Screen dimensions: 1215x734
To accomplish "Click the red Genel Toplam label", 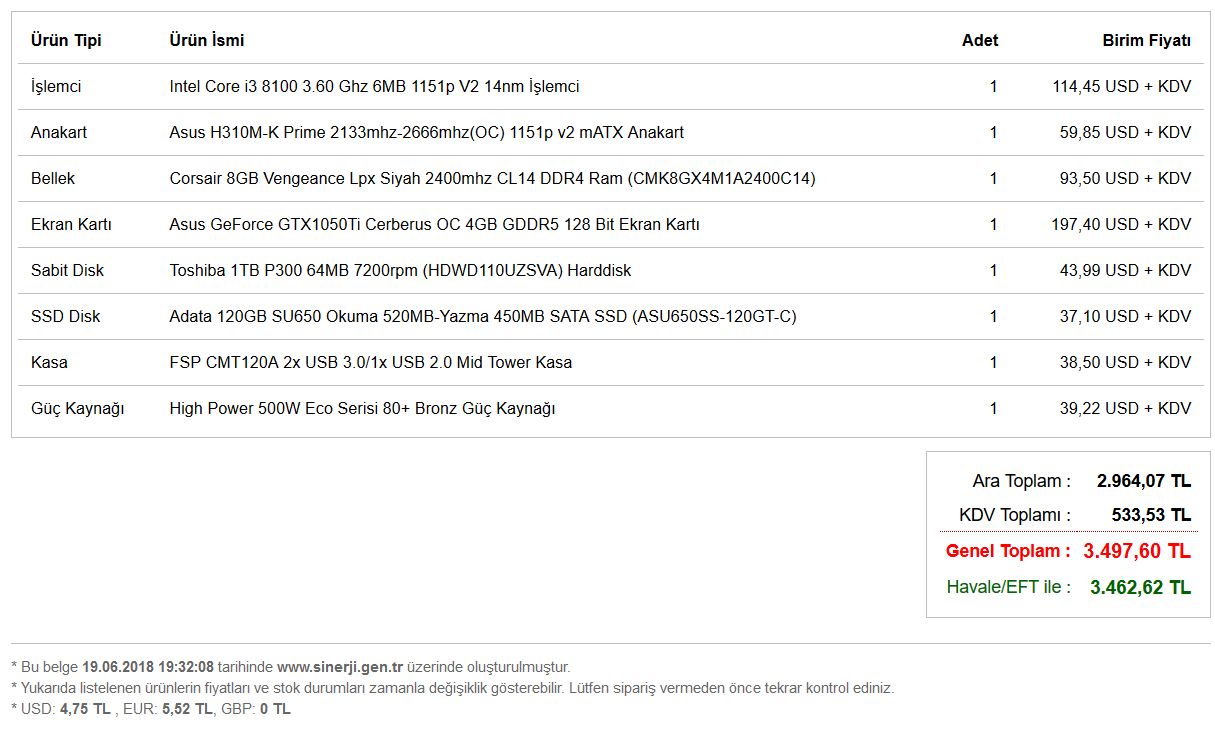I will (x=1008, y=551).
